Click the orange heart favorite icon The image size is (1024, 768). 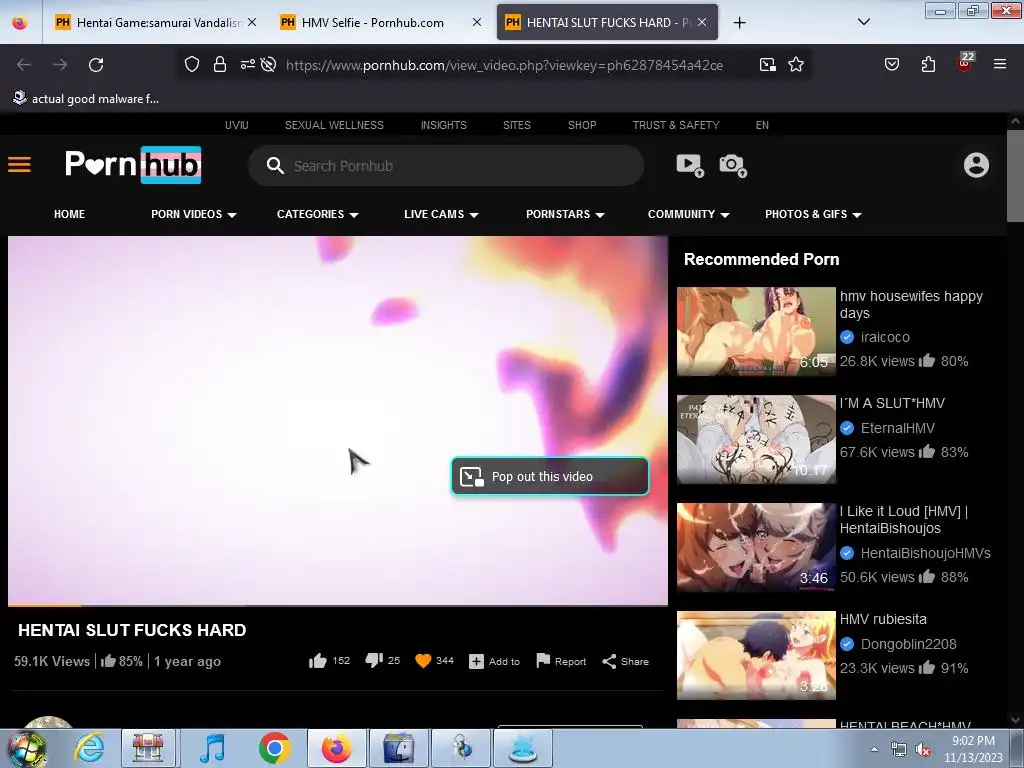click(423, 662)
